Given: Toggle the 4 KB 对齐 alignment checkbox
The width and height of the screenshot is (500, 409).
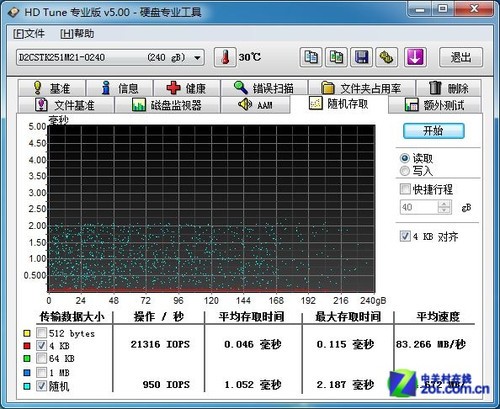Looking at the screenshot, I should point(405,236).
